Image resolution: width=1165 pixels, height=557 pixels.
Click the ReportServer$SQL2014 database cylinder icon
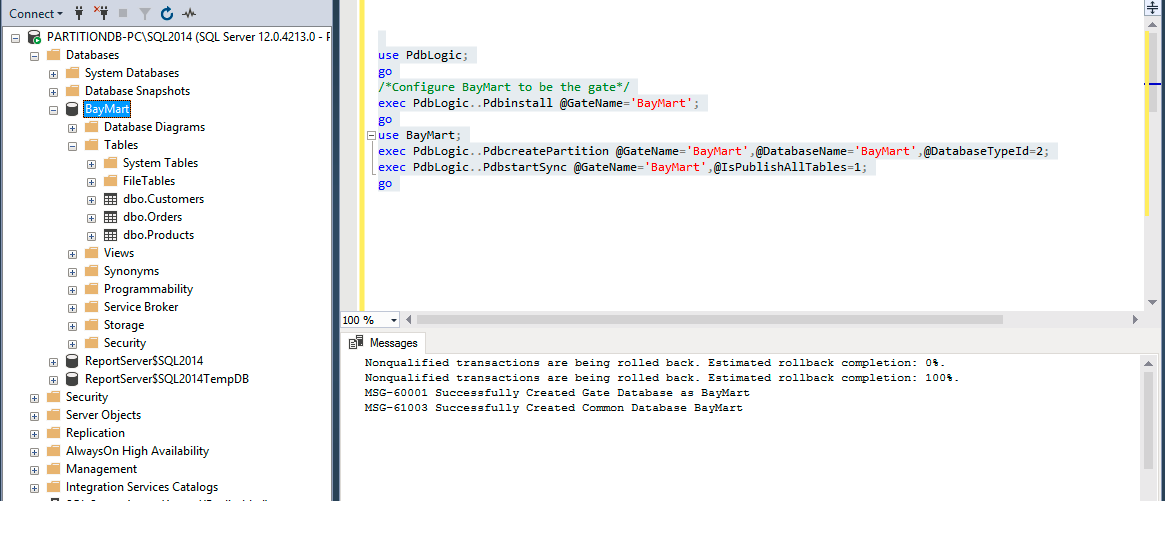(x=72, y=361)
